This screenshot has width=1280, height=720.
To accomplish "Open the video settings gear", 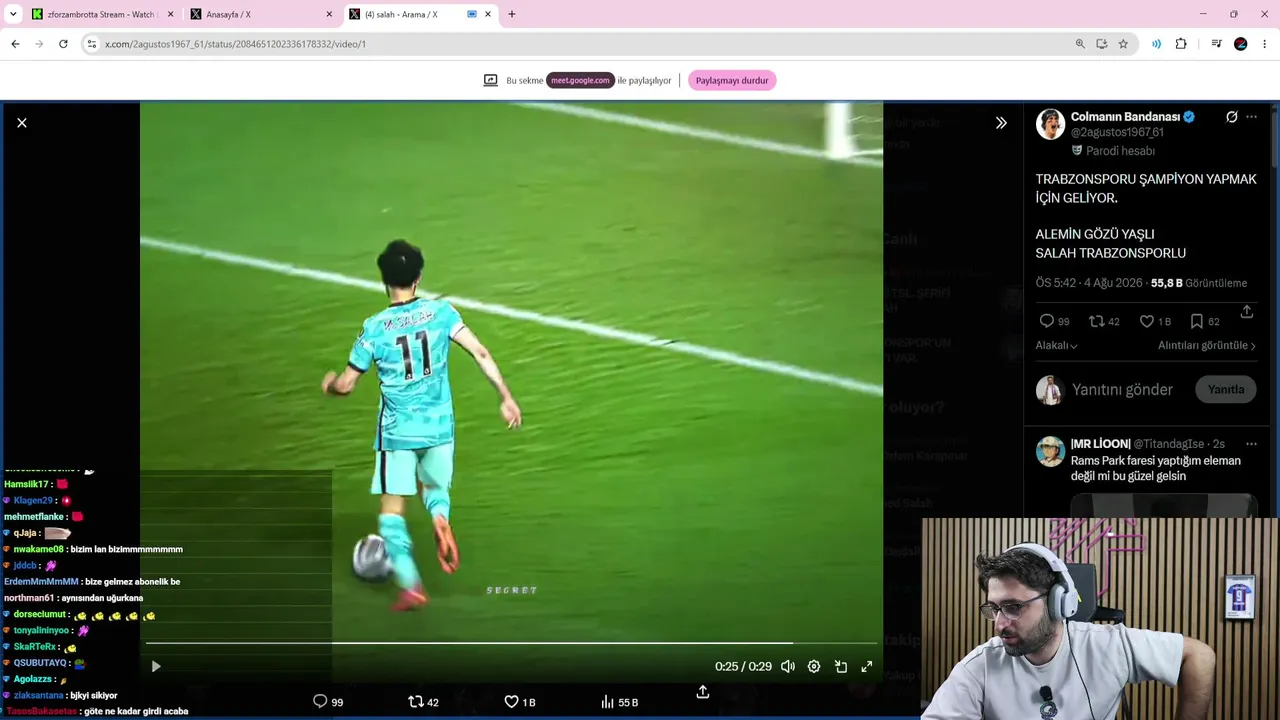I will click(814, 666).
